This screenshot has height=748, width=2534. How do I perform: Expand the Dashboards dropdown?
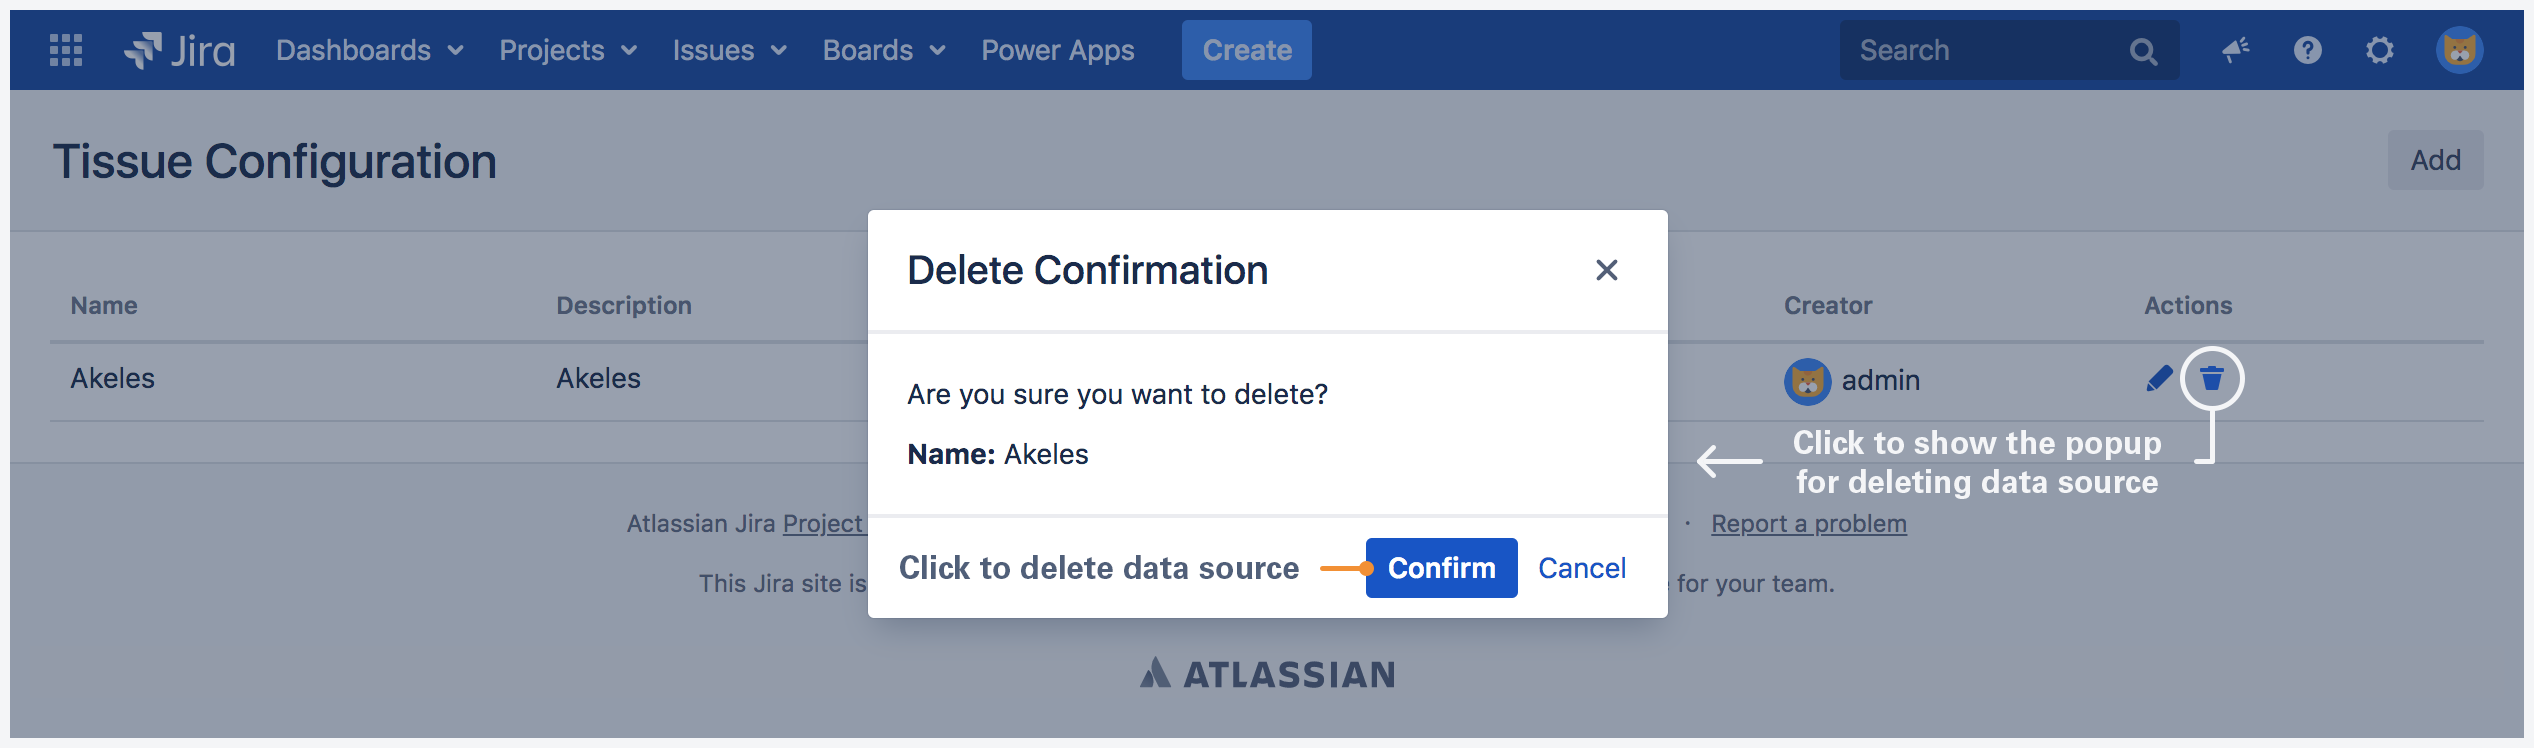click(369, 50)
